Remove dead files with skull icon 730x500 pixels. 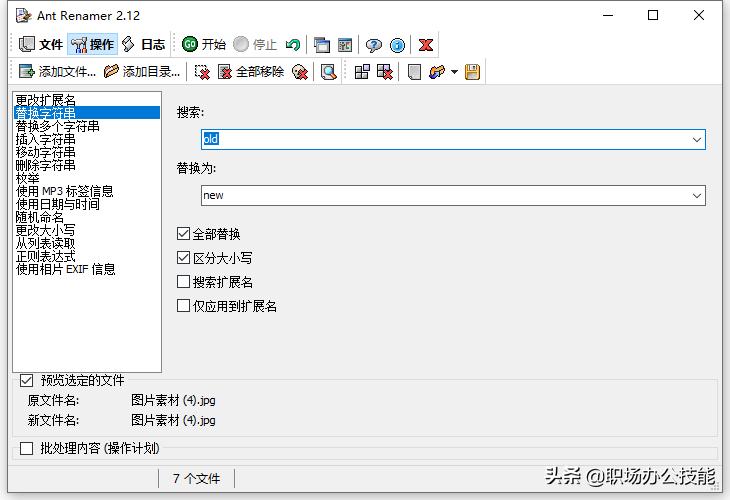pyautogui.click(x=300, y=72)
